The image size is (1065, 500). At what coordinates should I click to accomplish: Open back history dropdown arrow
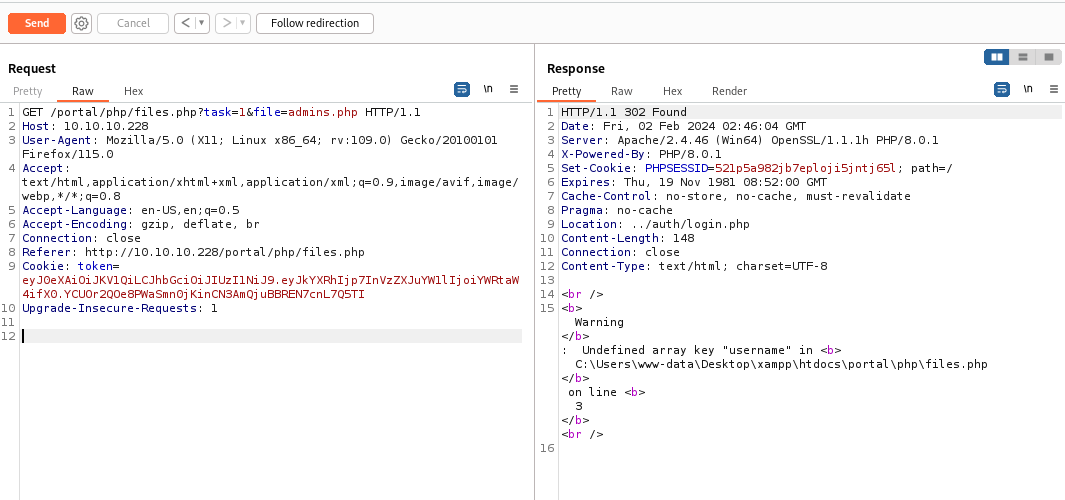[201, 23]
